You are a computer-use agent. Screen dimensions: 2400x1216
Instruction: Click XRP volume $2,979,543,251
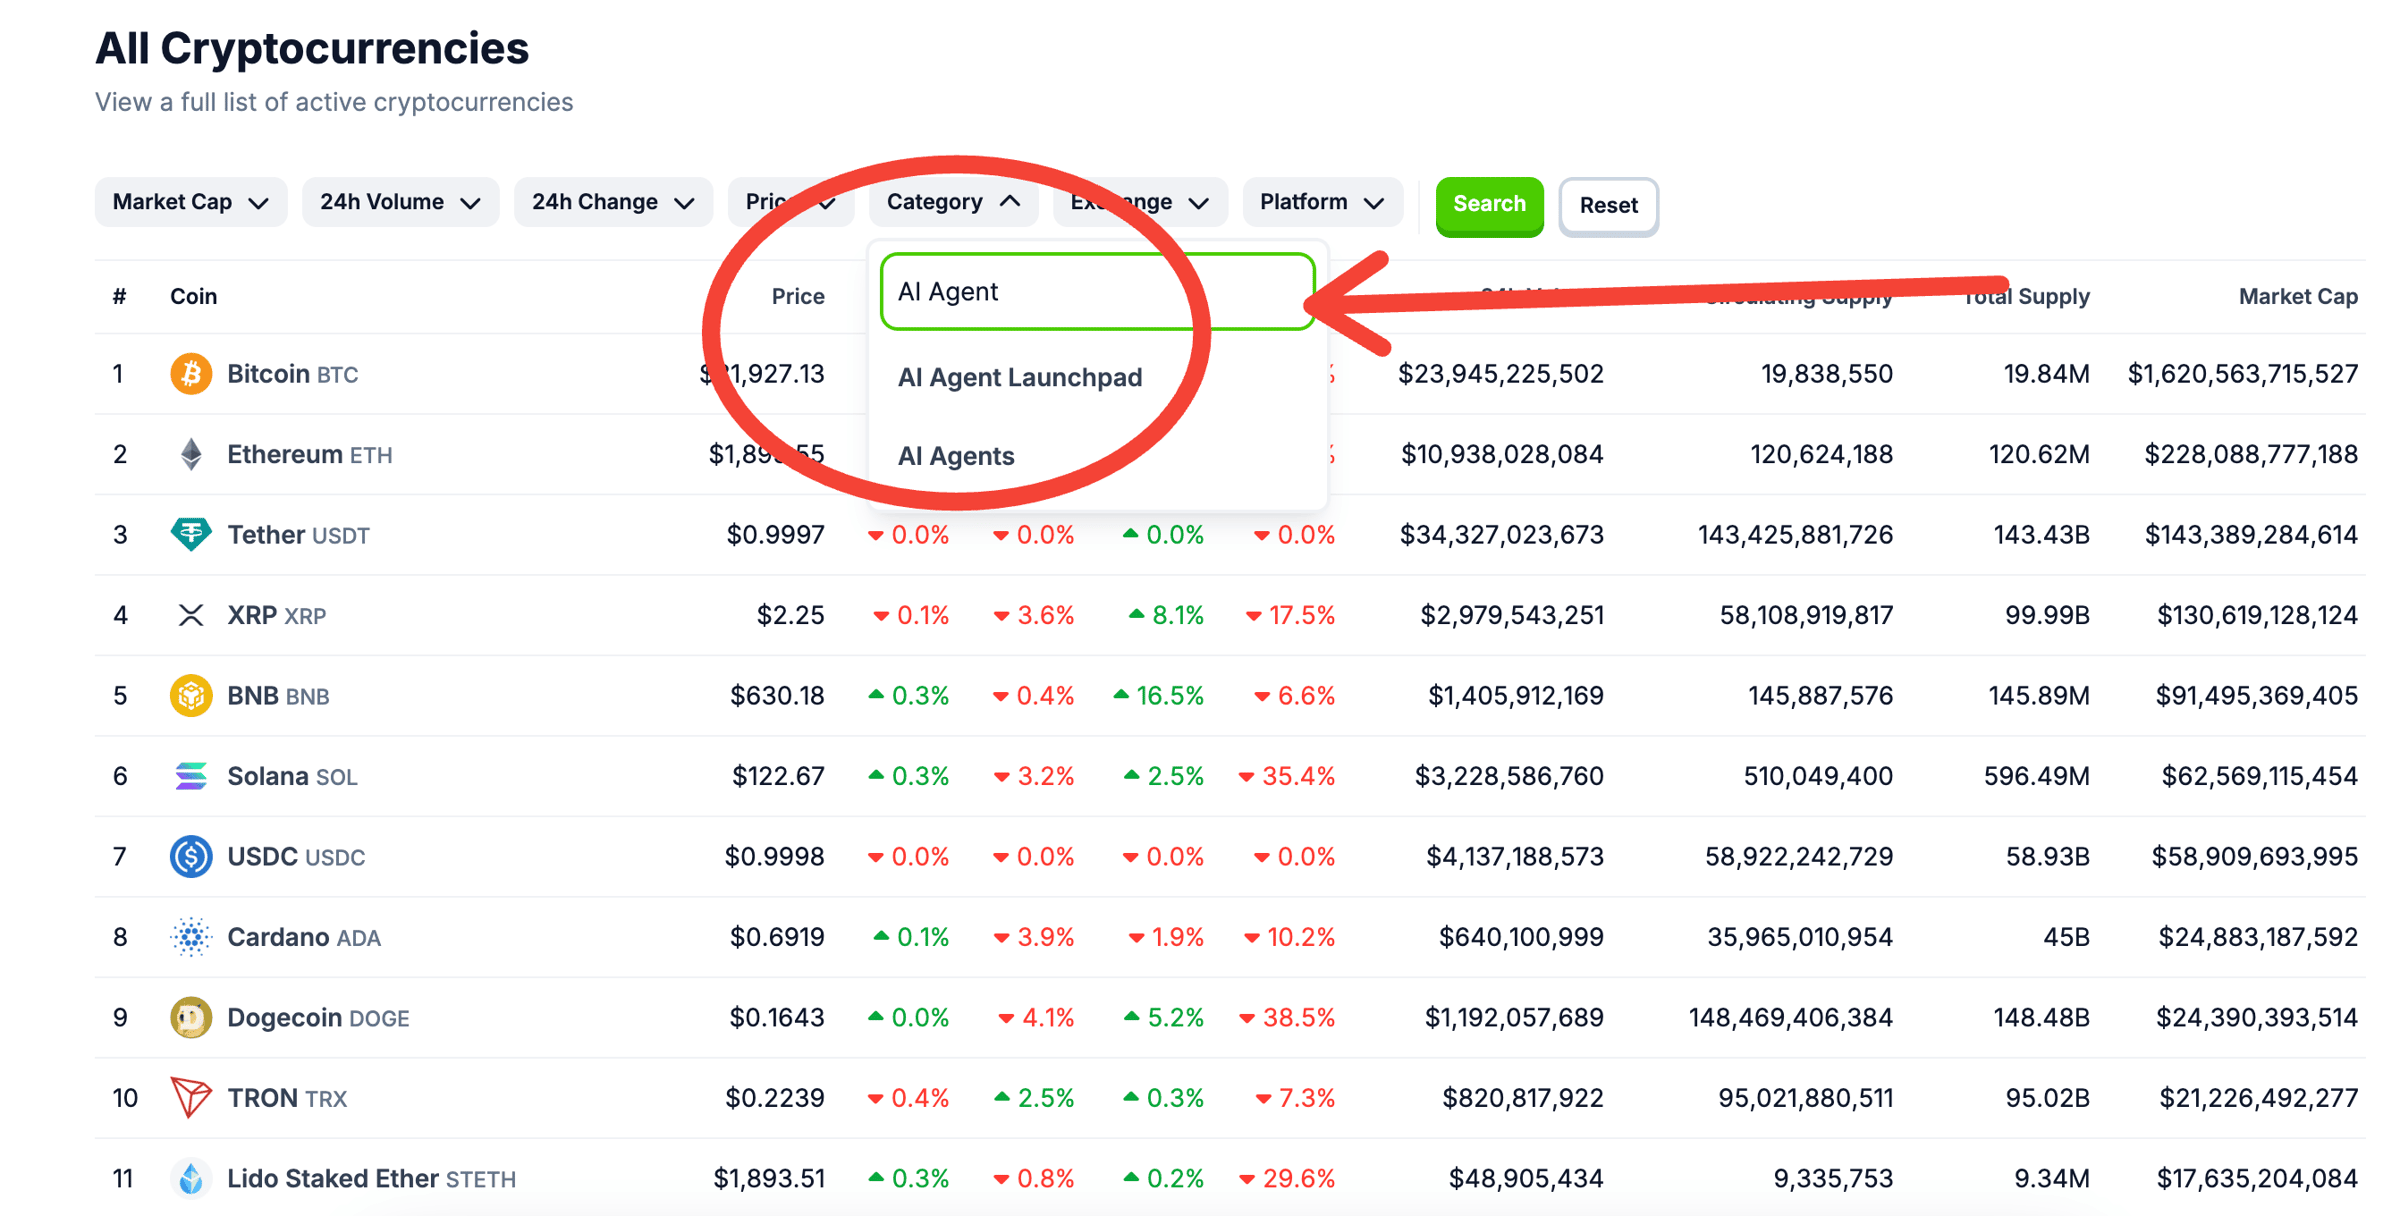(1512, 615)
